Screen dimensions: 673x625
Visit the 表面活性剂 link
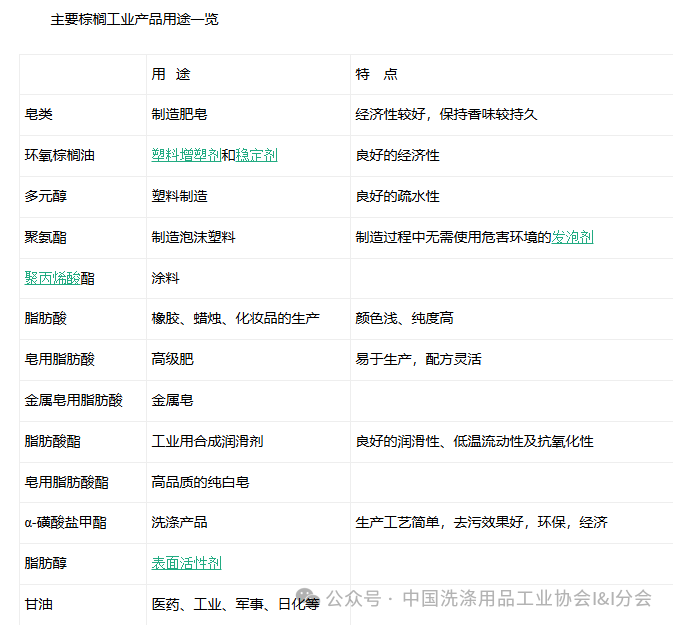click(x=186, y=563)
